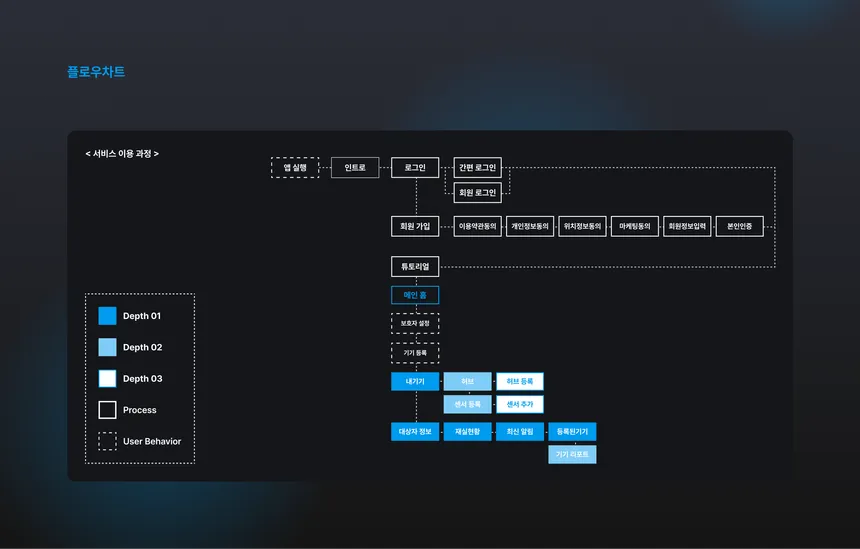Select the 보호자 설정 dashed box
This screenshot has width=860, height=549.
(x=415, y=324)
